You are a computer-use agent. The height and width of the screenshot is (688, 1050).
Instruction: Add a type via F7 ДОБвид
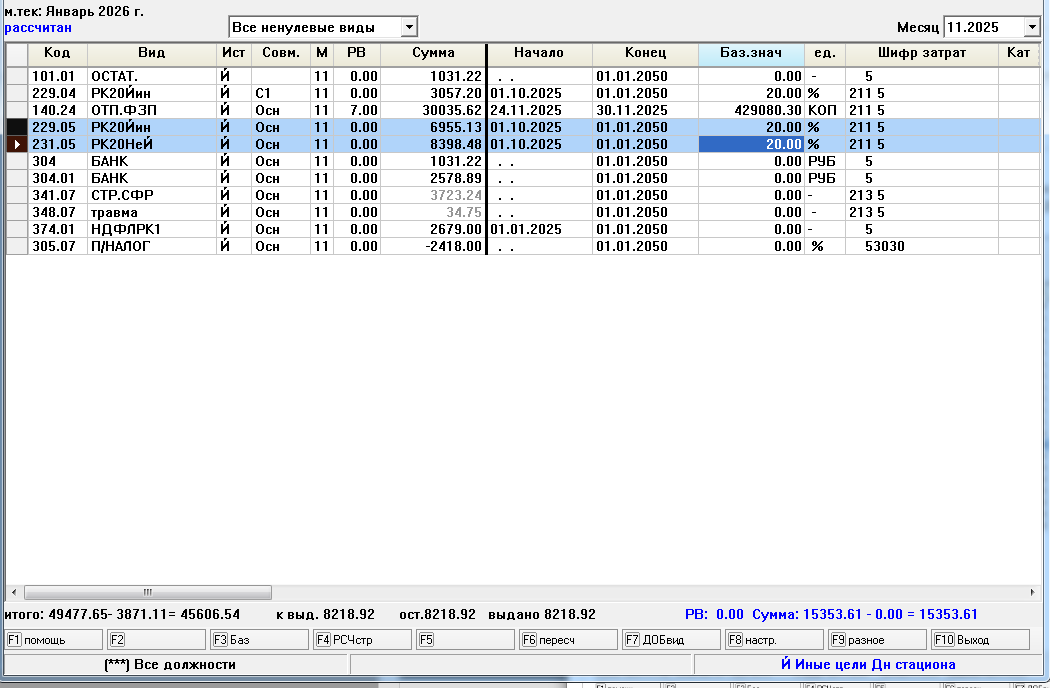tap(671, 640)
